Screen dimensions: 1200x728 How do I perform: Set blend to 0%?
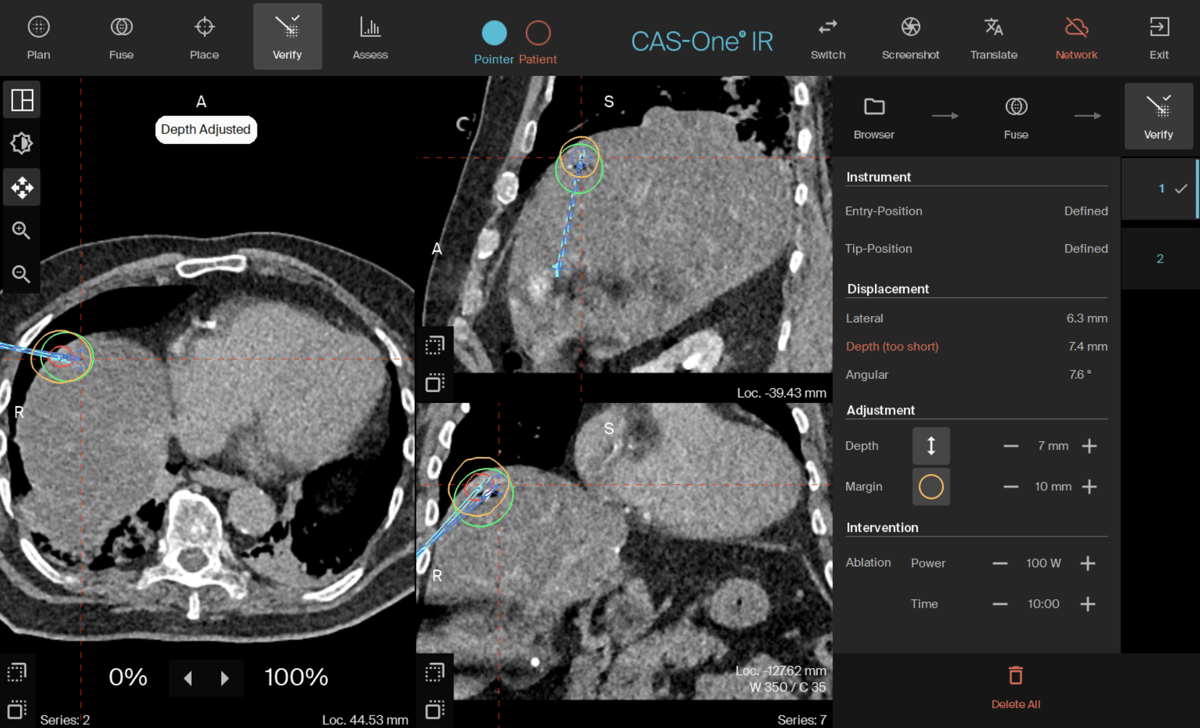[x=128, y=678]
